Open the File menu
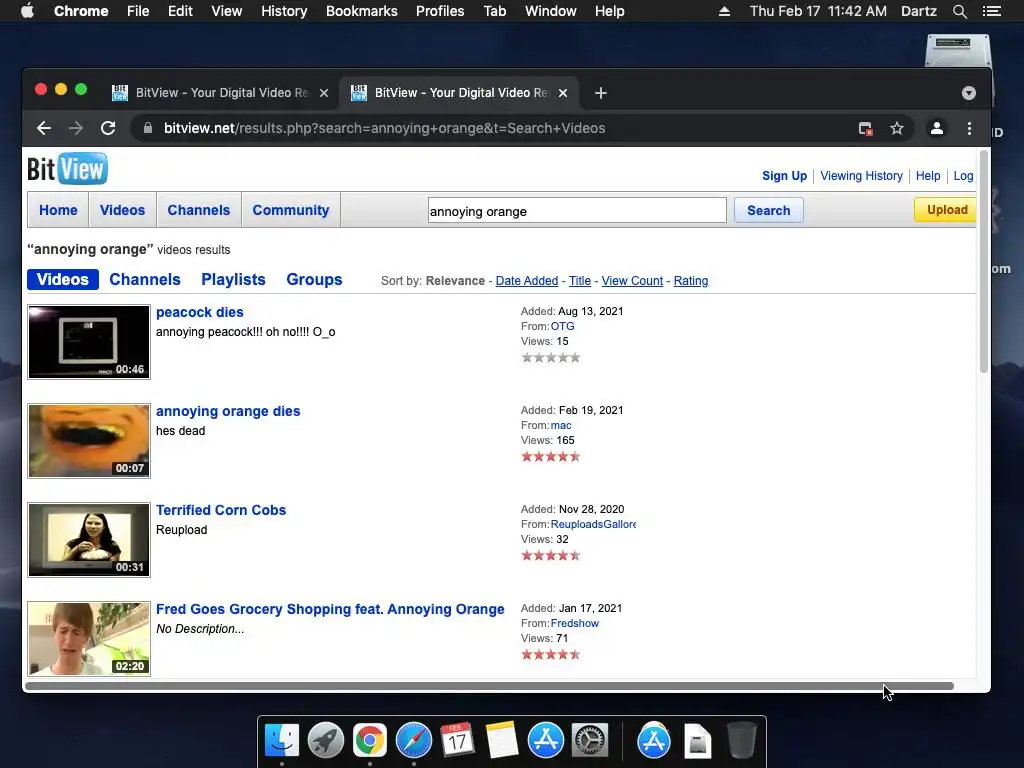 point(138,11)
